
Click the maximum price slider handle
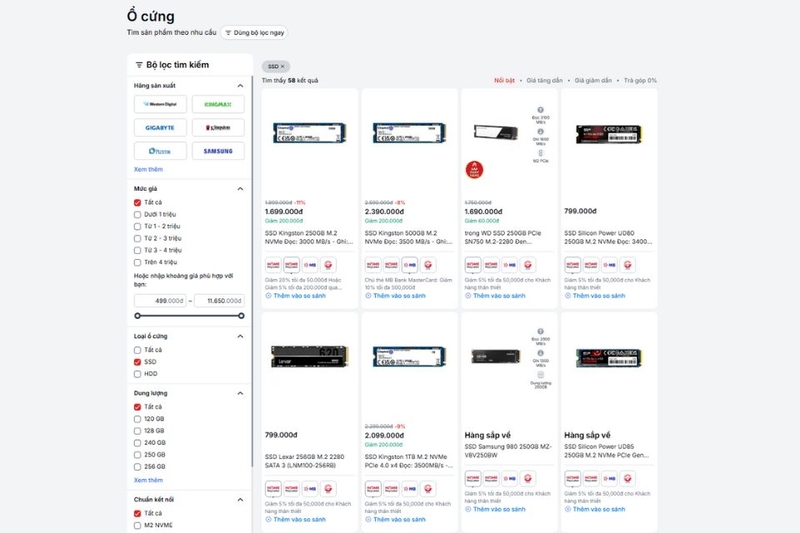(241, 316)
